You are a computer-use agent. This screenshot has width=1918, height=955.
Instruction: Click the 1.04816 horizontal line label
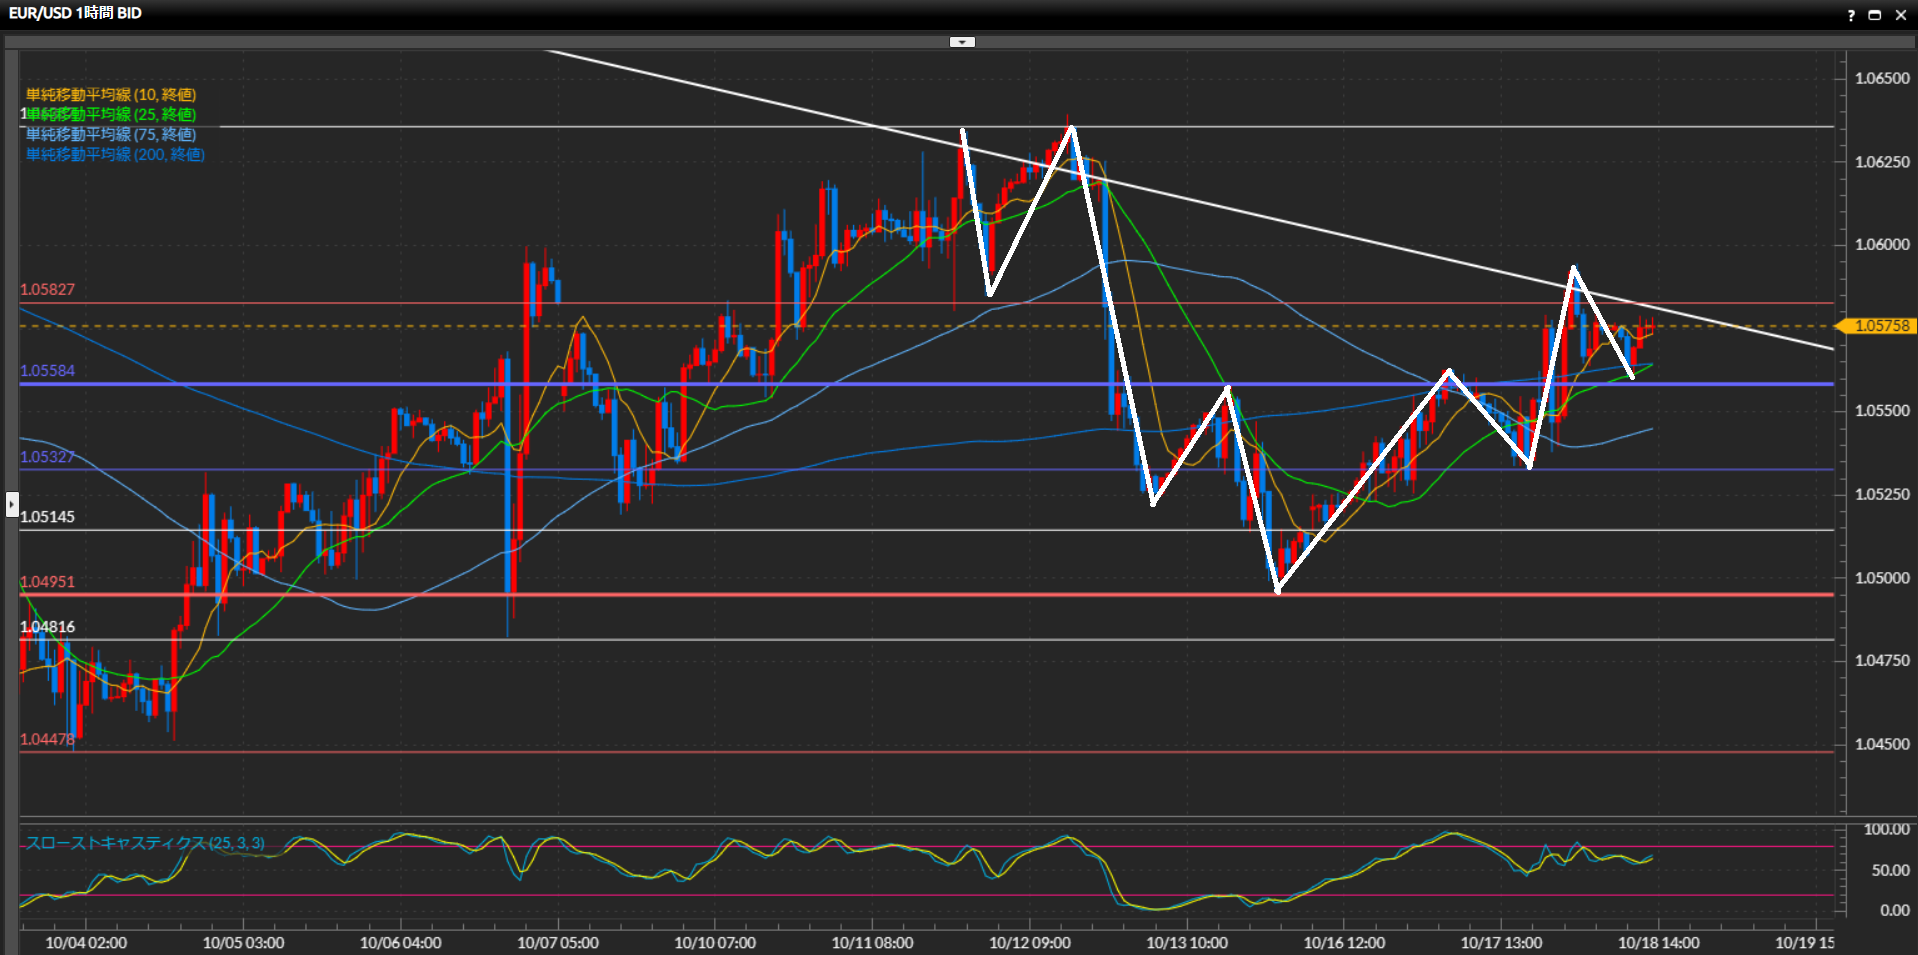47,627
